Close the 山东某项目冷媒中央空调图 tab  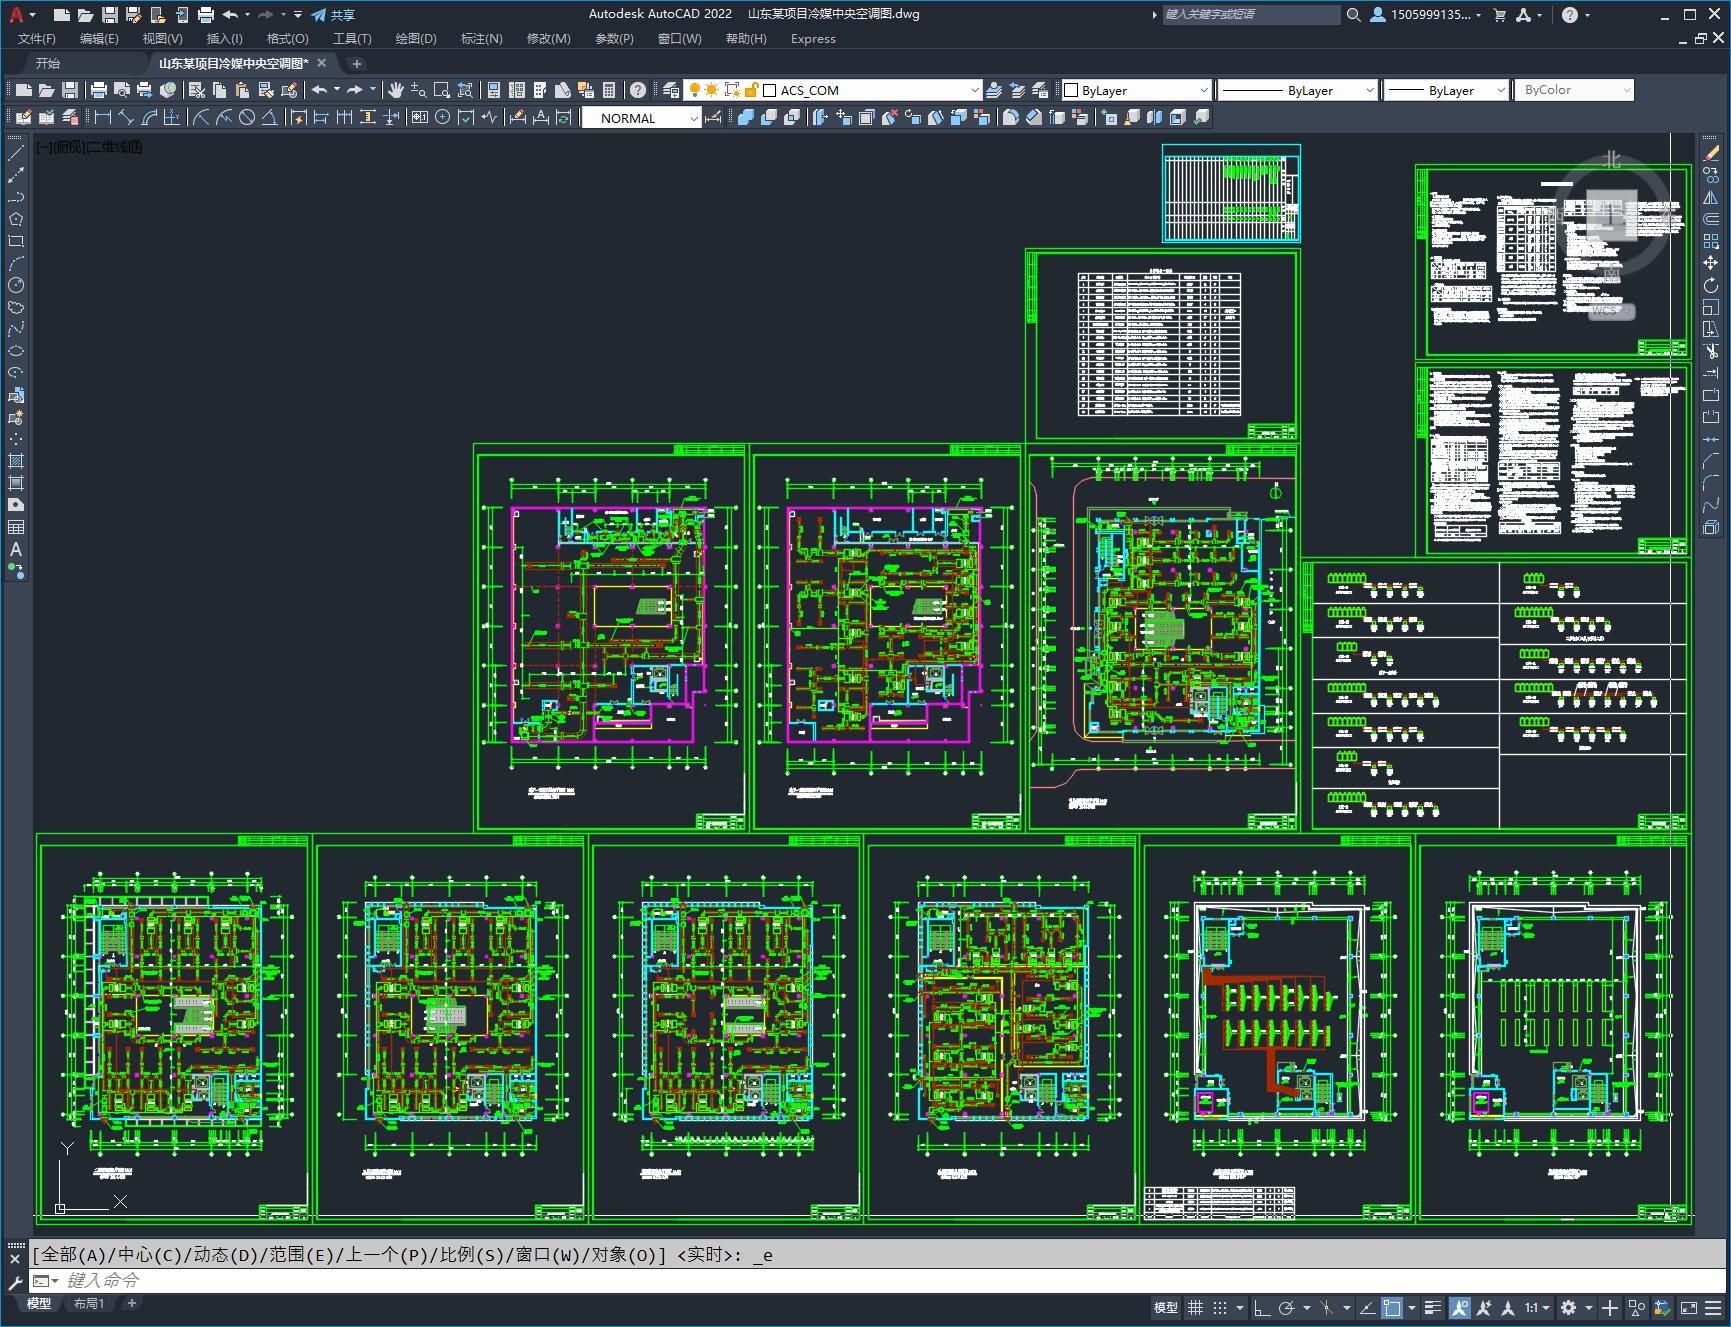[x=322, y=63]
